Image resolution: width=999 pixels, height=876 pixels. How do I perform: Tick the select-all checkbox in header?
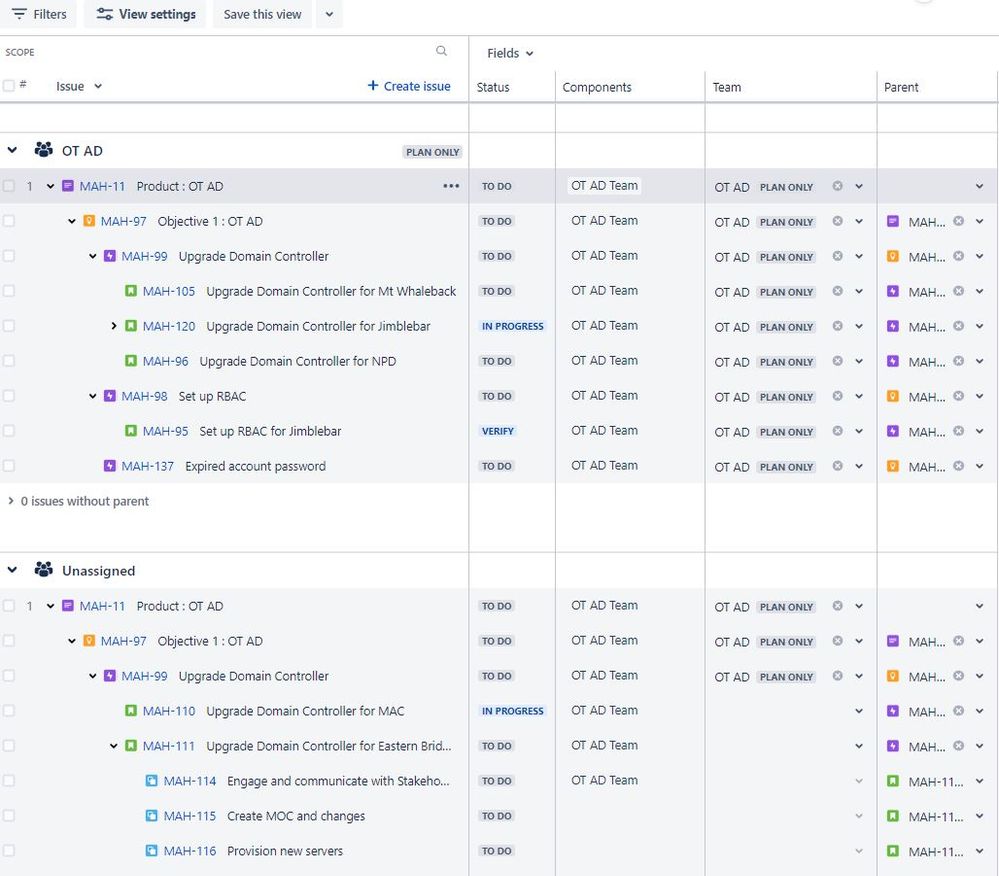tap(8, 86)
